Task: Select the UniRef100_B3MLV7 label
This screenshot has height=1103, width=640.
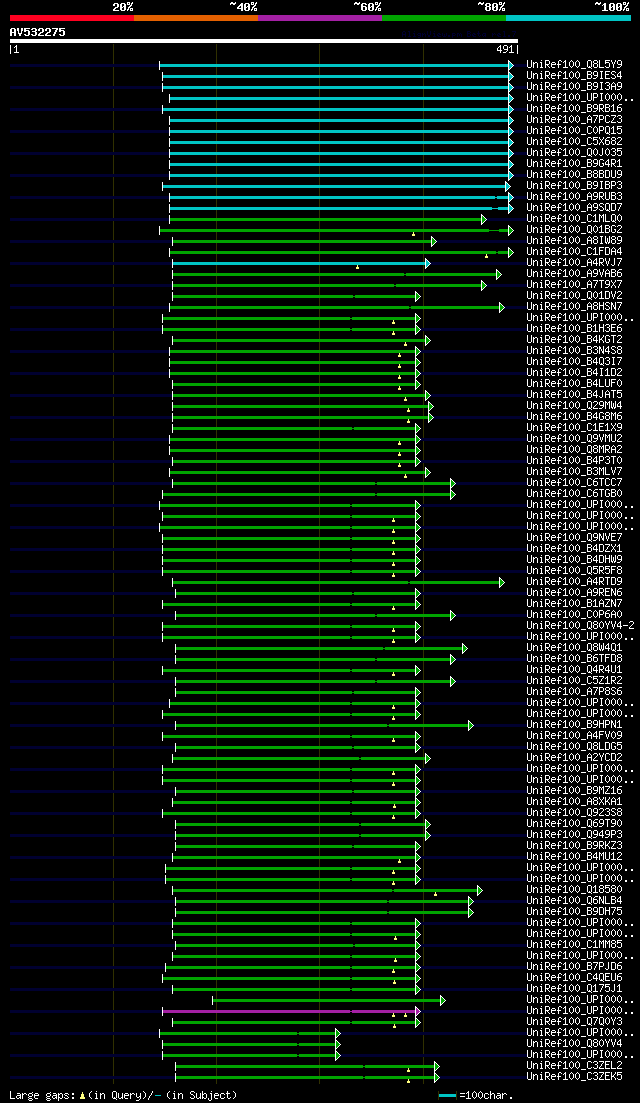Action: point(574,472)
